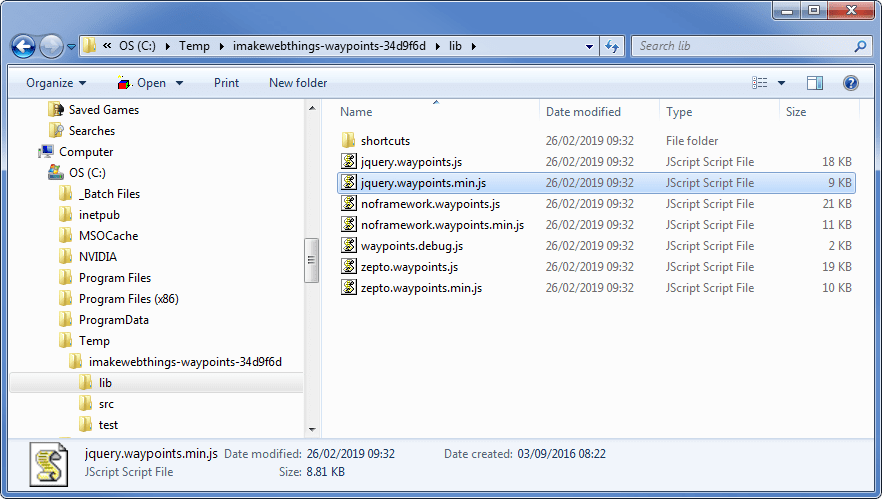Minimize the Explorer window
This screenshot has height=499, width=882.
click(787, 11)
